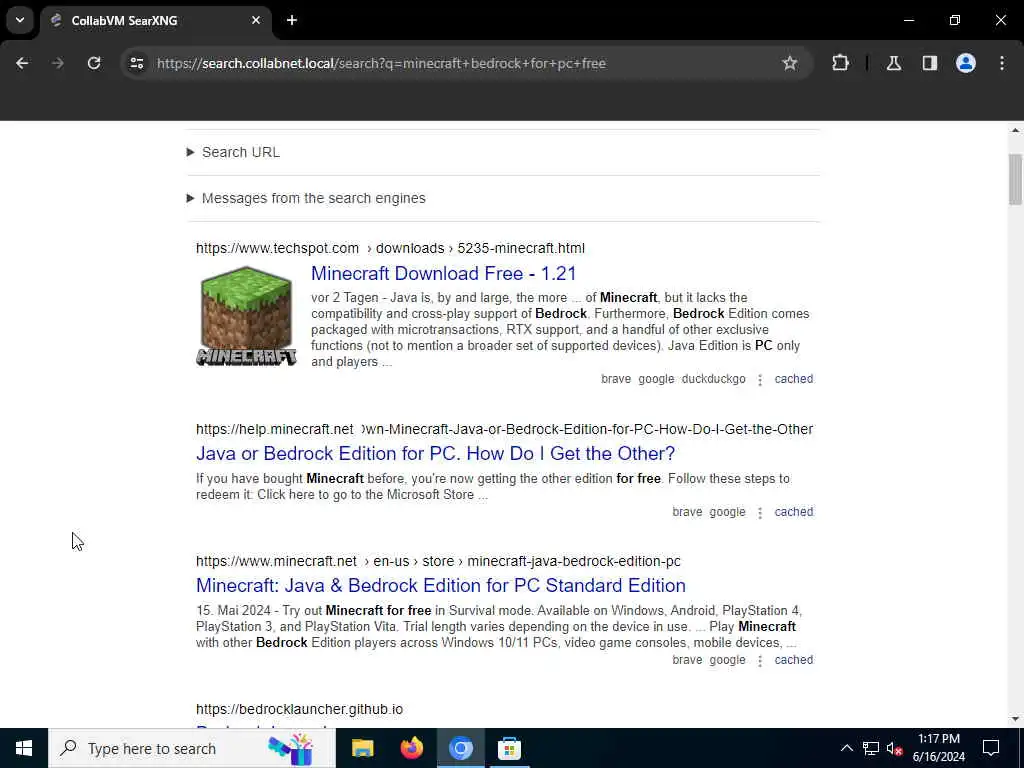1024x768 pixels.
Task: Click the Windows taskbar search box
Action: [192, 748]
